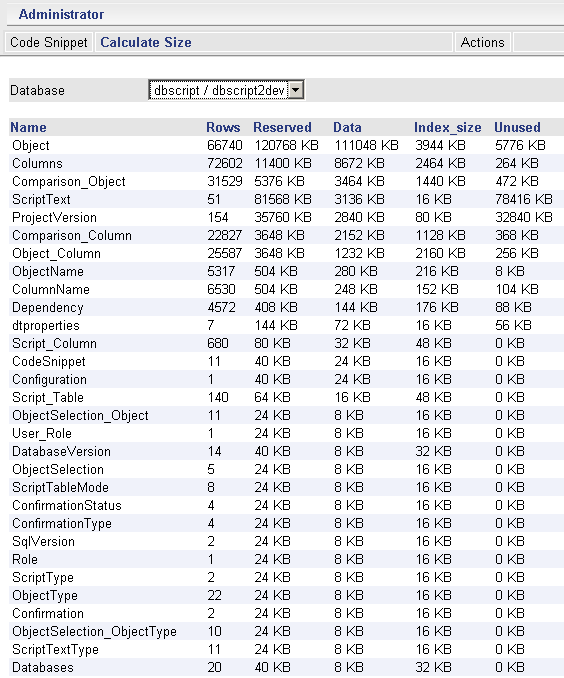Image resolution: width=564 pixels, height=678 pixels.
Task: Select the ScriptText table row
Action: (286, 199)
